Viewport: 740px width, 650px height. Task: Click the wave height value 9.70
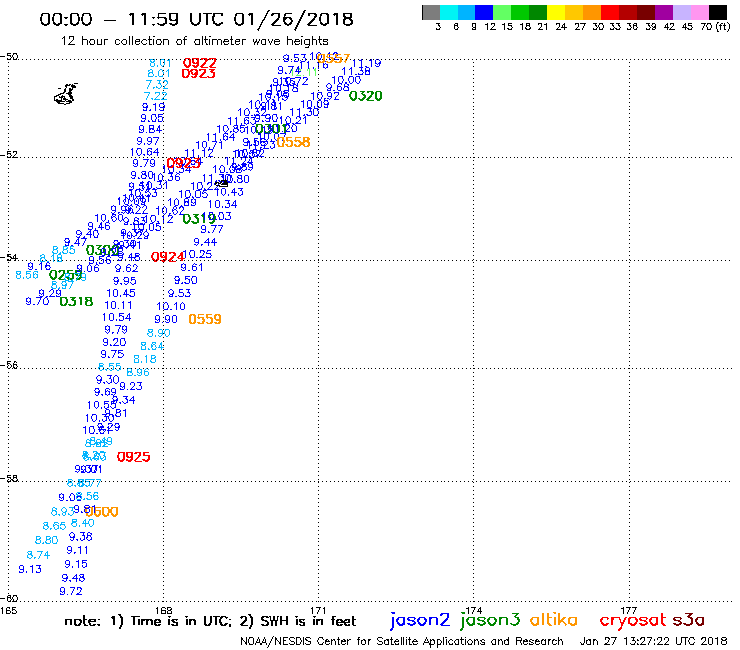[37, 301]
